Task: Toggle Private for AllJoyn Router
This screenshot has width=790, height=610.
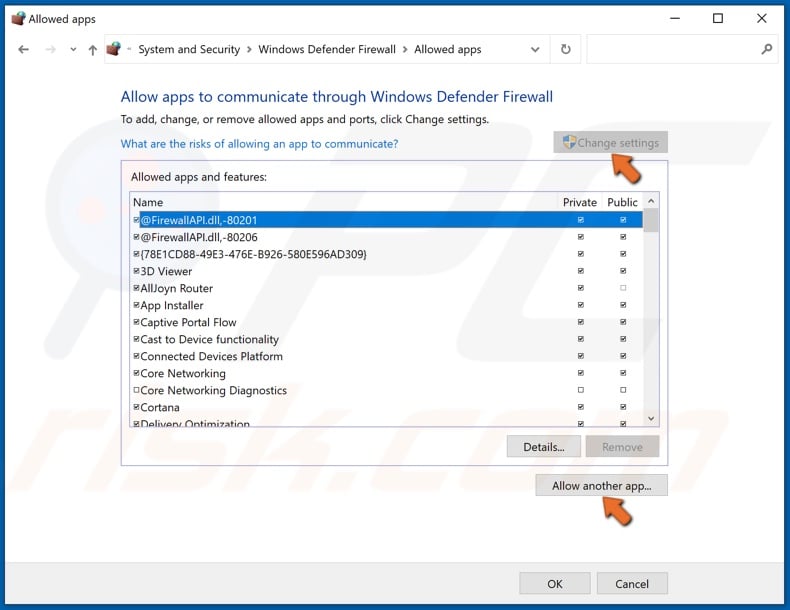Action: [581, 288]
